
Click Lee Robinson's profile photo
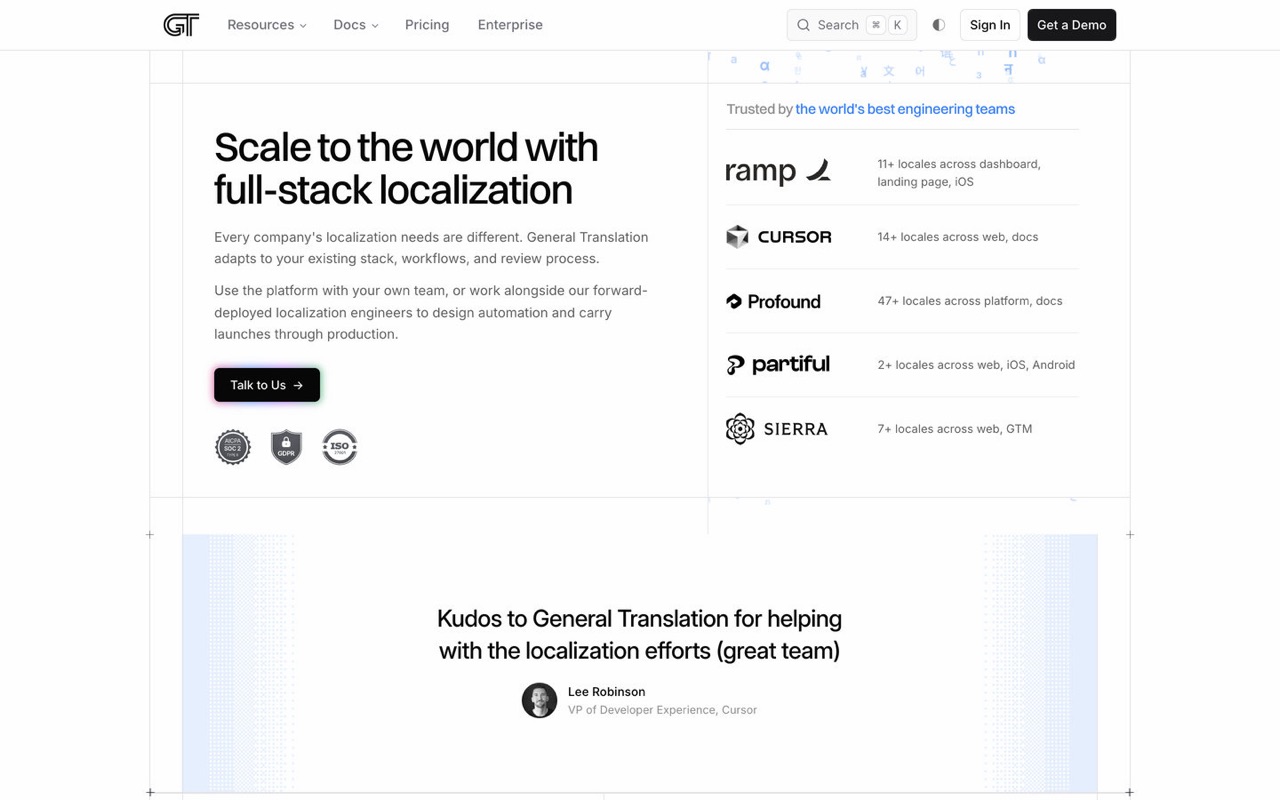coord(540,700)
